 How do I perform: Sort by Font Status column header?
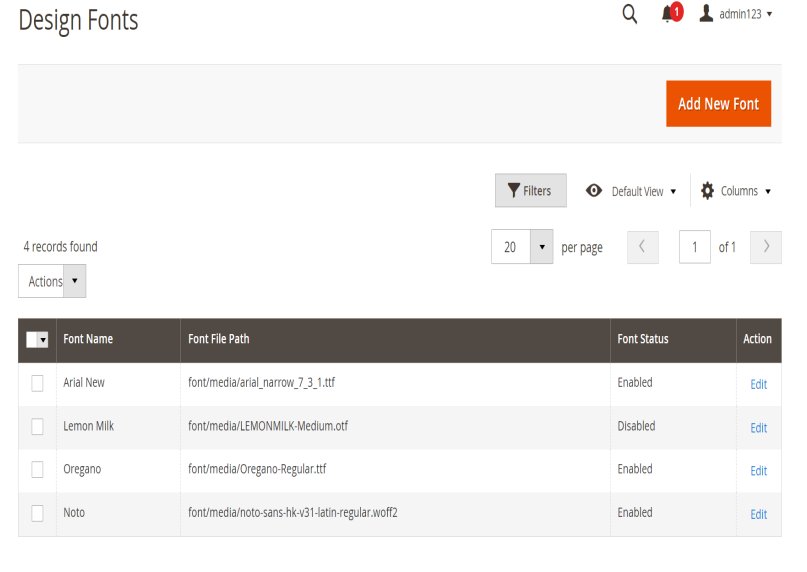(643, 339)
